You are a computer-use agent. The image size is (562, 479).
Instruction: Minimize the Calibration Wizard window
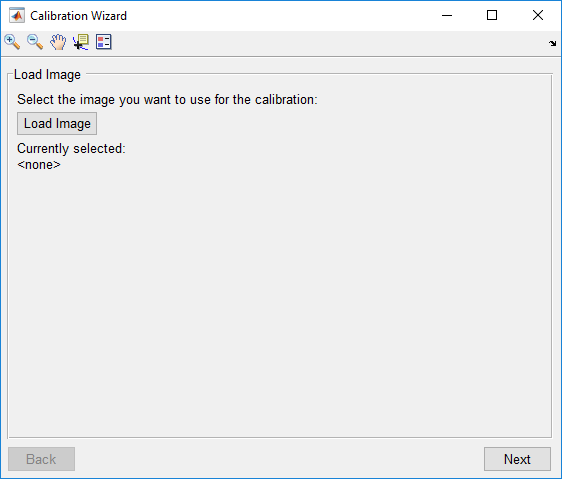[447, 15]
